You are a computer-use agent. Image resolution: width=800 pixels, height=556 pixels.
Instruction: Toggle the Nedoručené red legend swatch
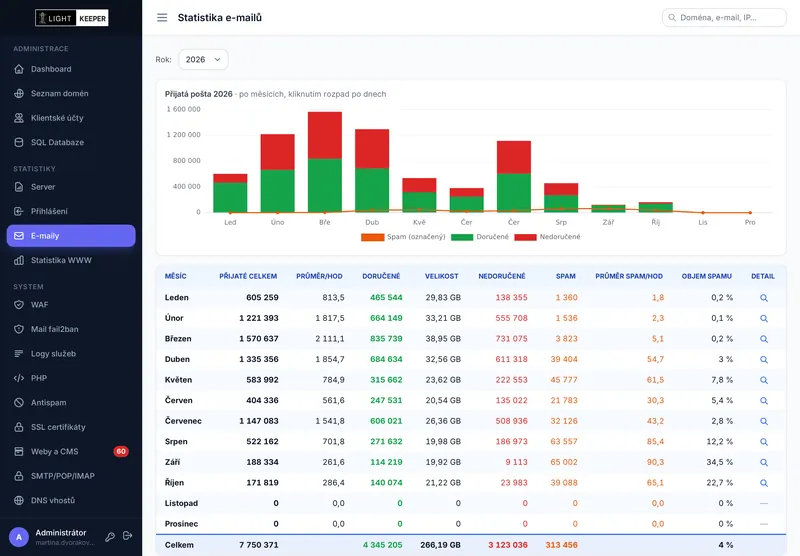(x=526, y=237)
